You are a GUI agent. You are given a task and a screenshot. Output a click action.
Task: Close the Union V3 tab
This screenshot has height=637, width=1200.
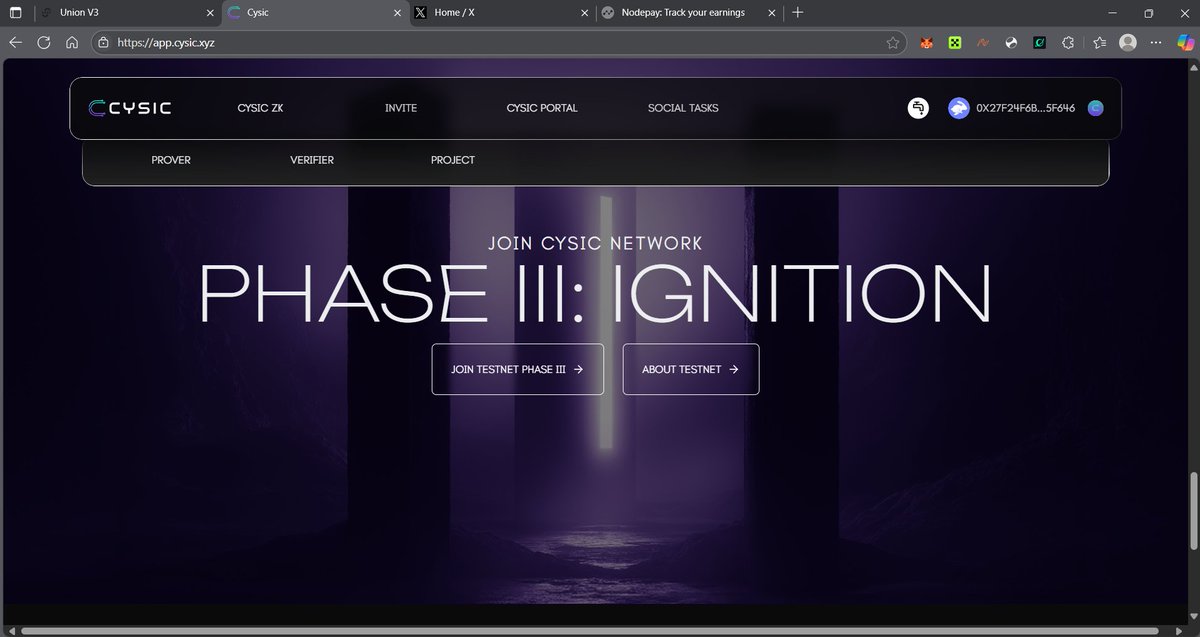click(x=209, y=13)
